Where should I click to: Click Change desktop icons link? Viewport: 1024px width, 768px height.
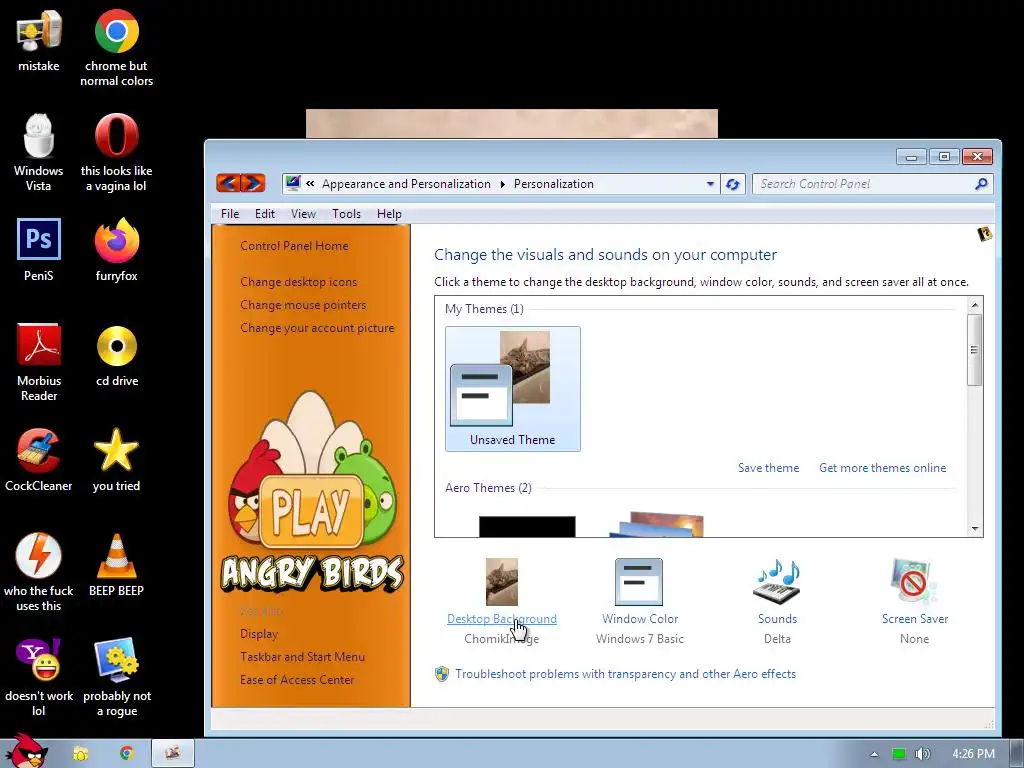[298, 281]
